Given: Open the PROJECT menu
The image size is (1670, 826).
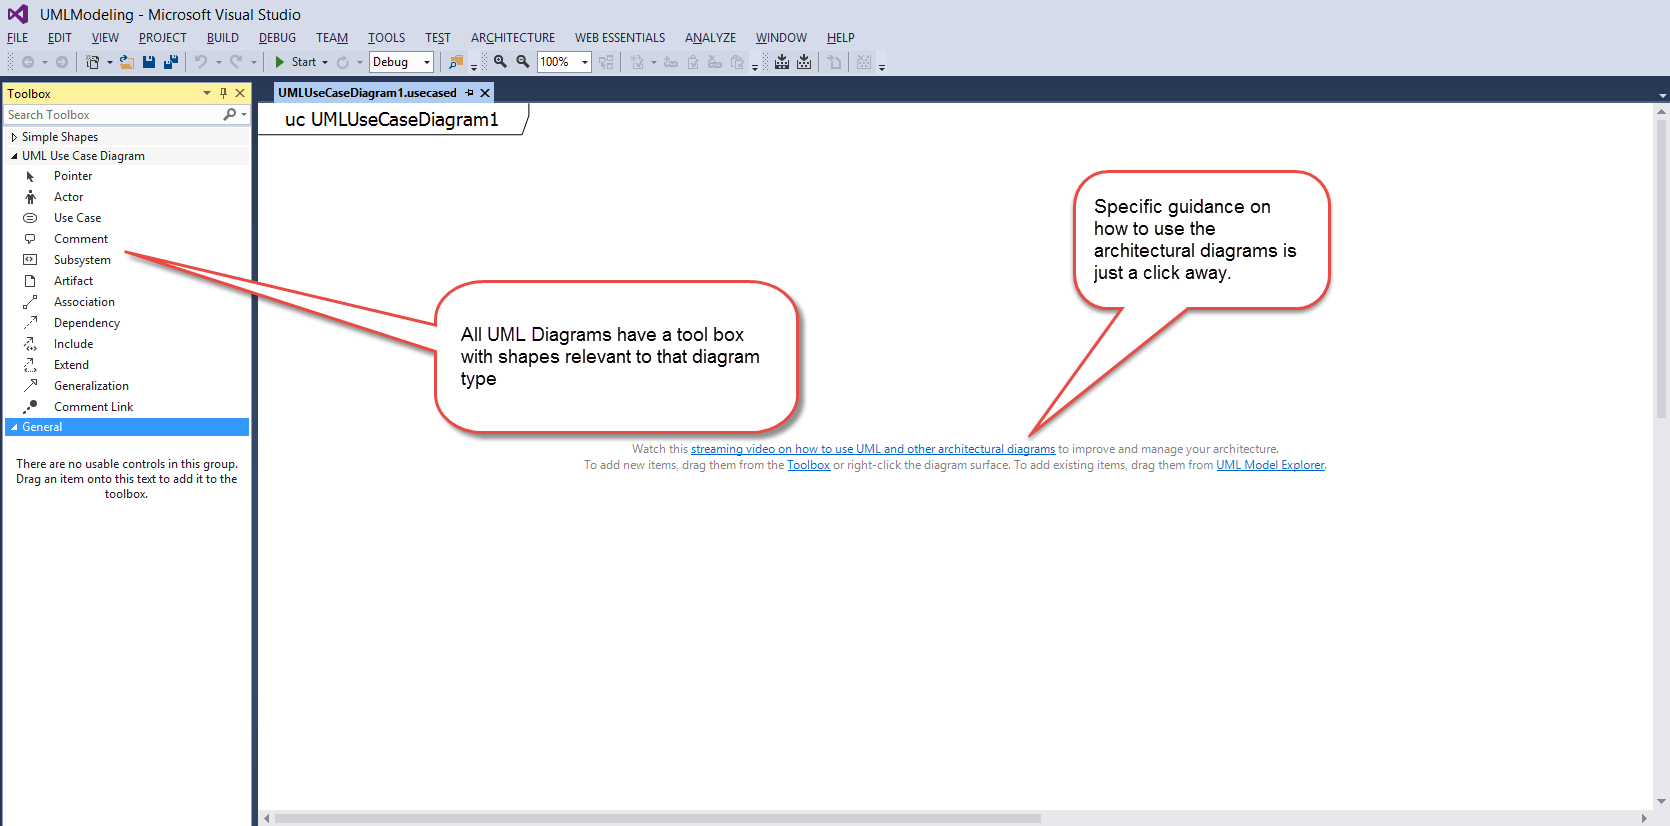Looking at the screenshot, I should pyautogui.click(x=163, y=38).
